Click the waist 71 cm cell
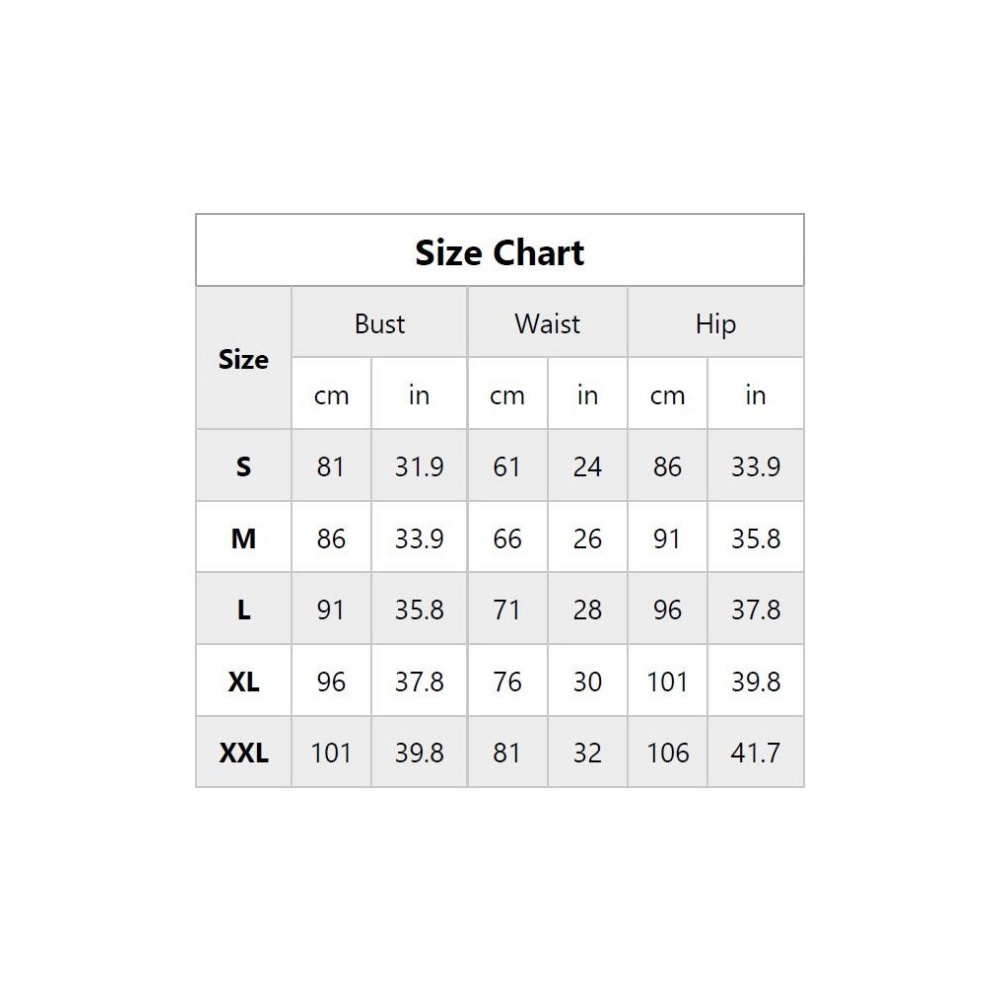The height and width of the screenshot is (1000, 1000). [x=507, y=609]
